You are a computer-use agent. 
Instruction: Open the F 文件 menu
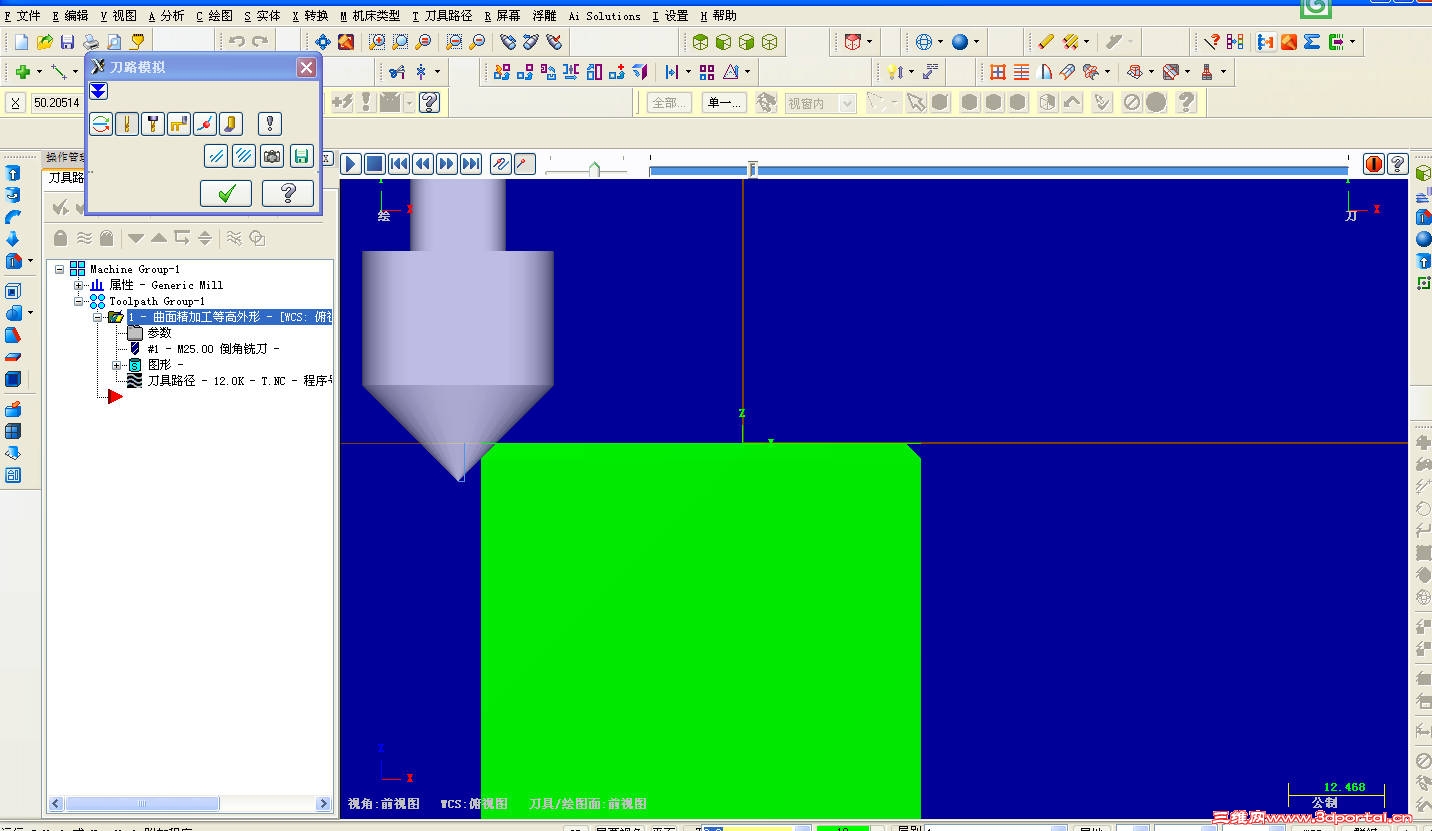tap(23, 16)
